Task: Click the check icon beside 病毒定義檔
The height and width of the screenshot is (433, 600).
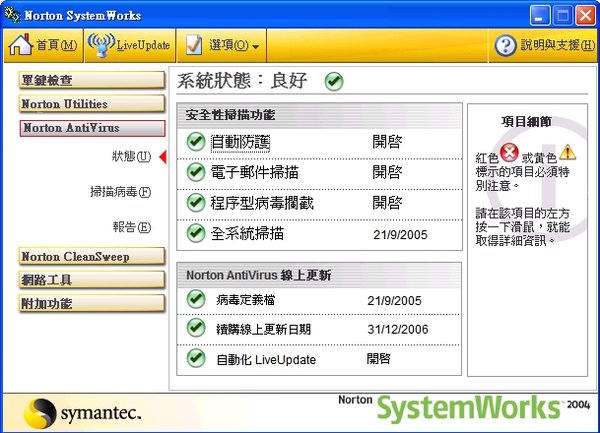Action: (196, 299)
